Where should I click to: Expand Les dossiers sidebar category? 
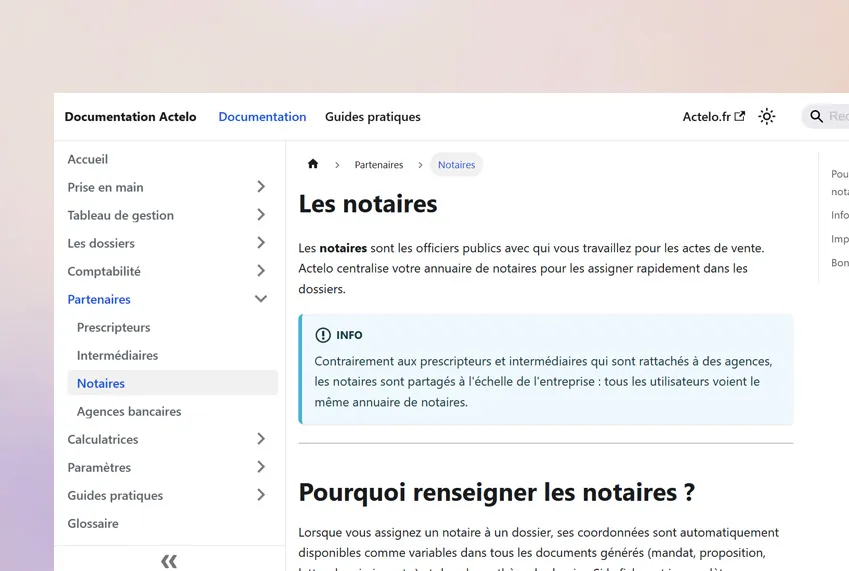click(261, 243)
